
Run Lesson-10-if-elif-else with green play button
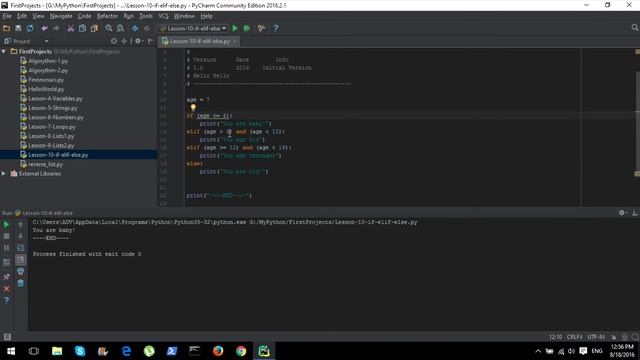[235, 28]
